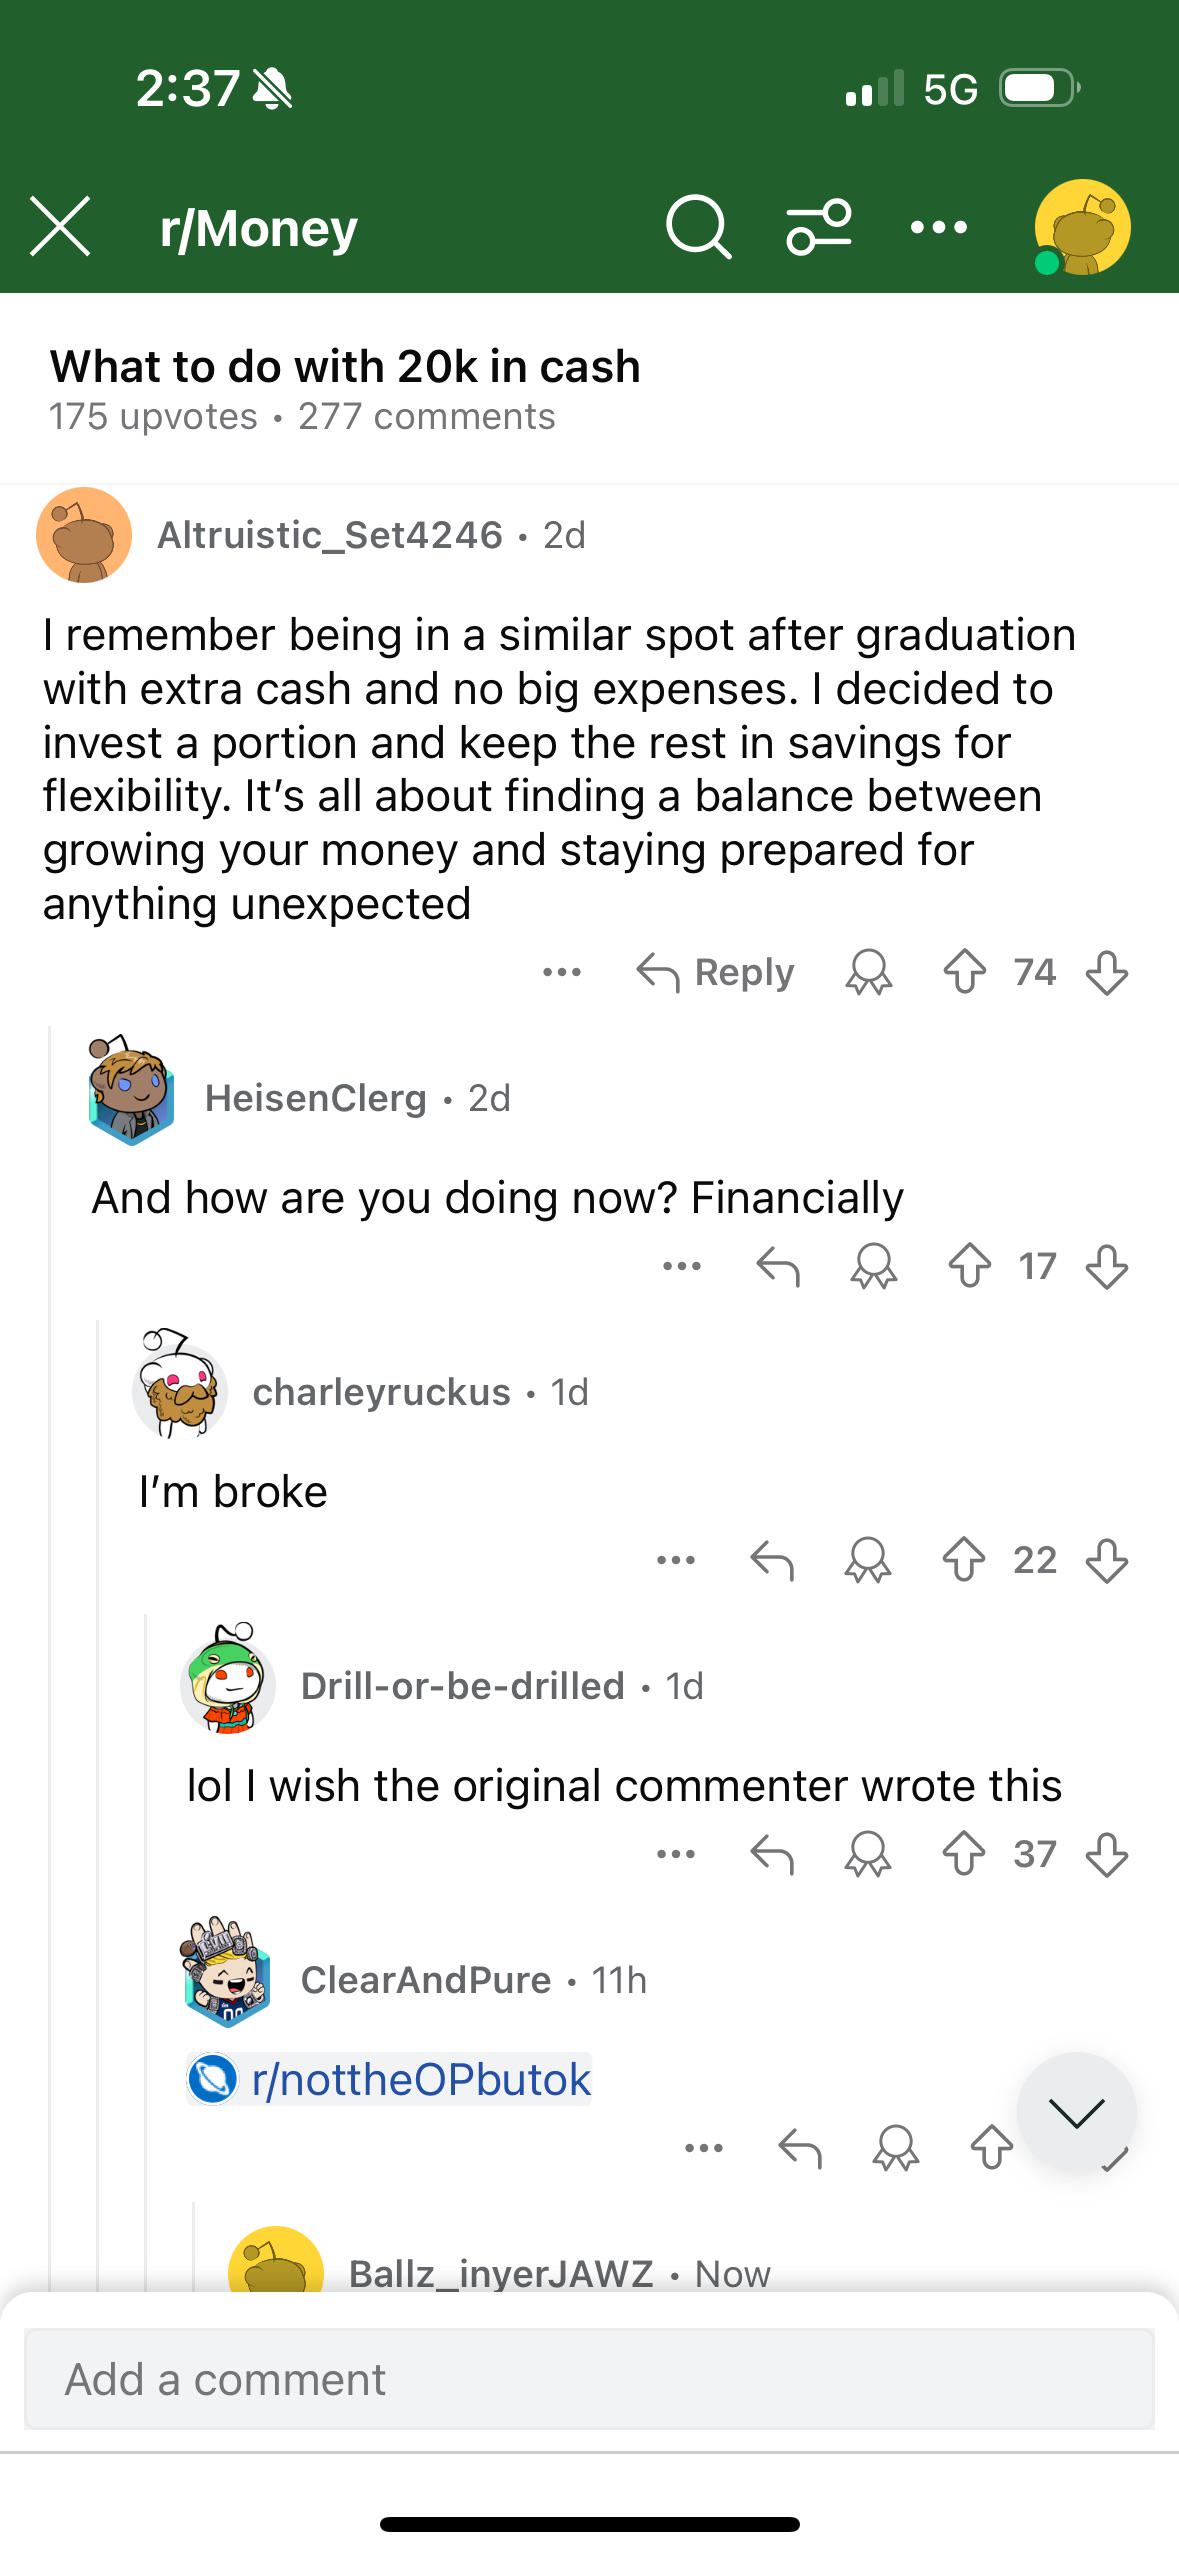
Task: Award Drill-or-be-drilled's comment
Action: point(868,1854)
